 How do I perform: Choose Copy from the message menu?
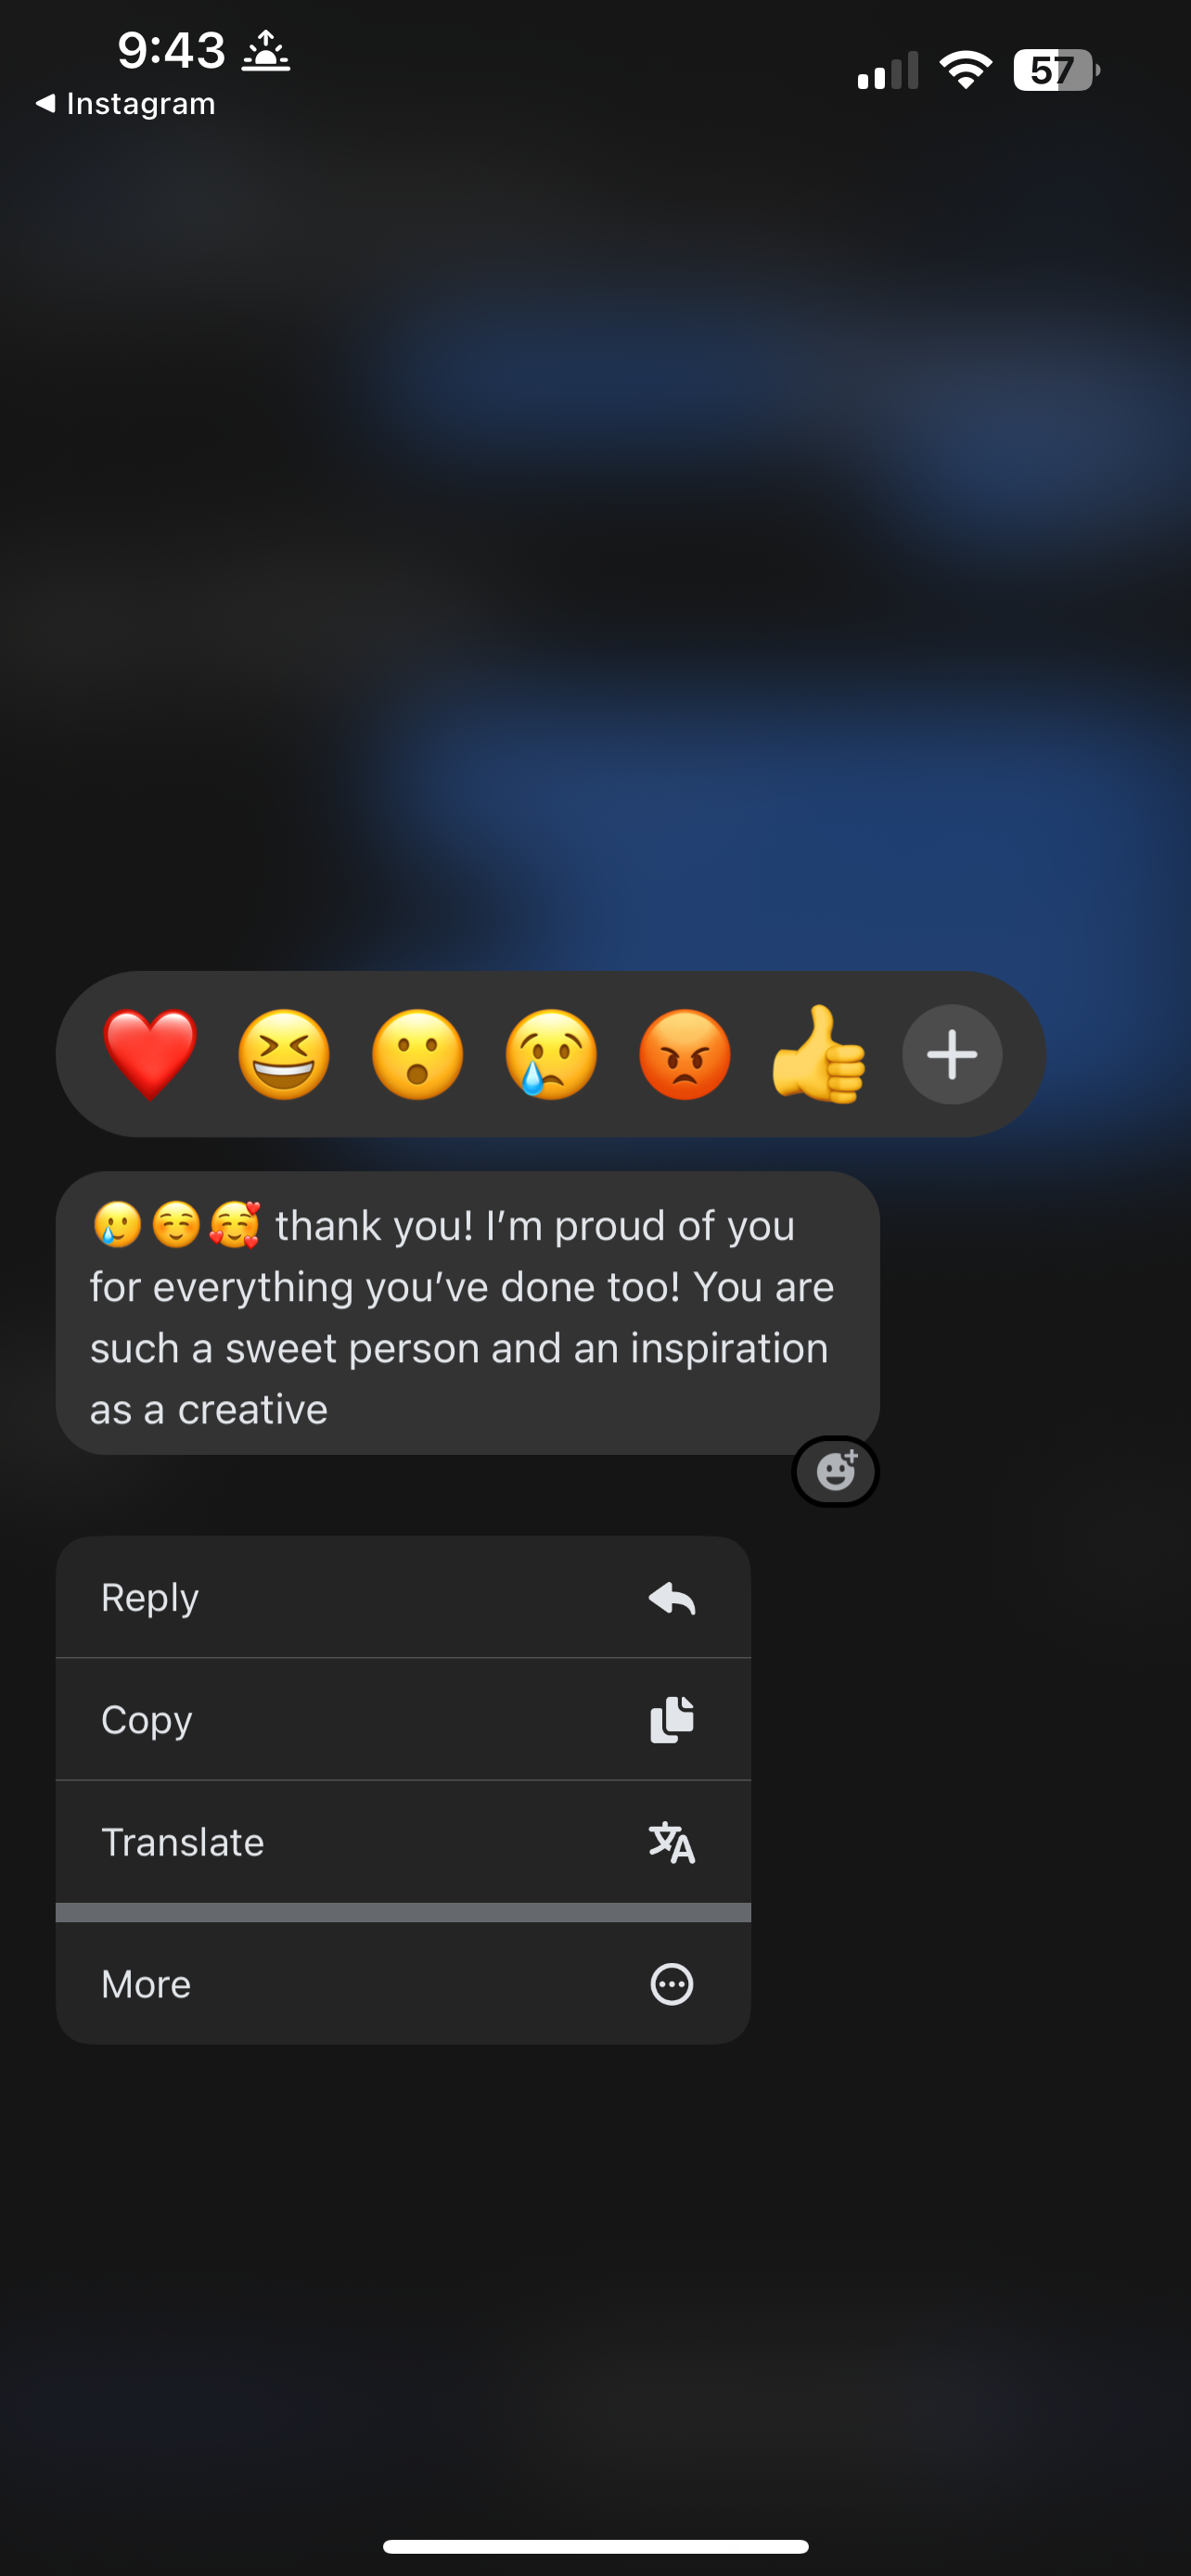[403, 1719]
